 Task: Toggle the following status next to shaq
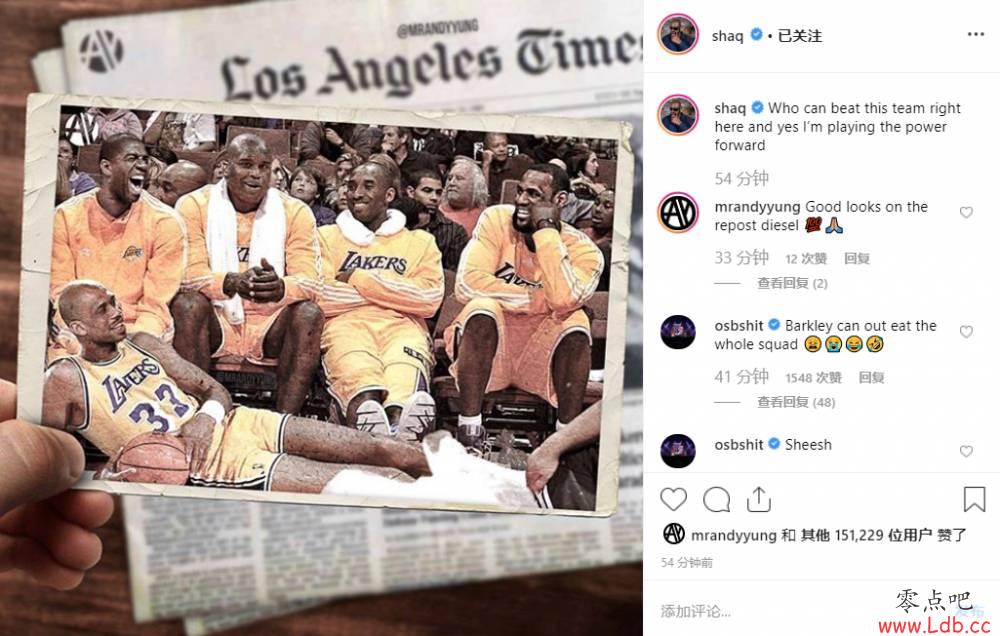pyautogui.click(x=800, y=36)
